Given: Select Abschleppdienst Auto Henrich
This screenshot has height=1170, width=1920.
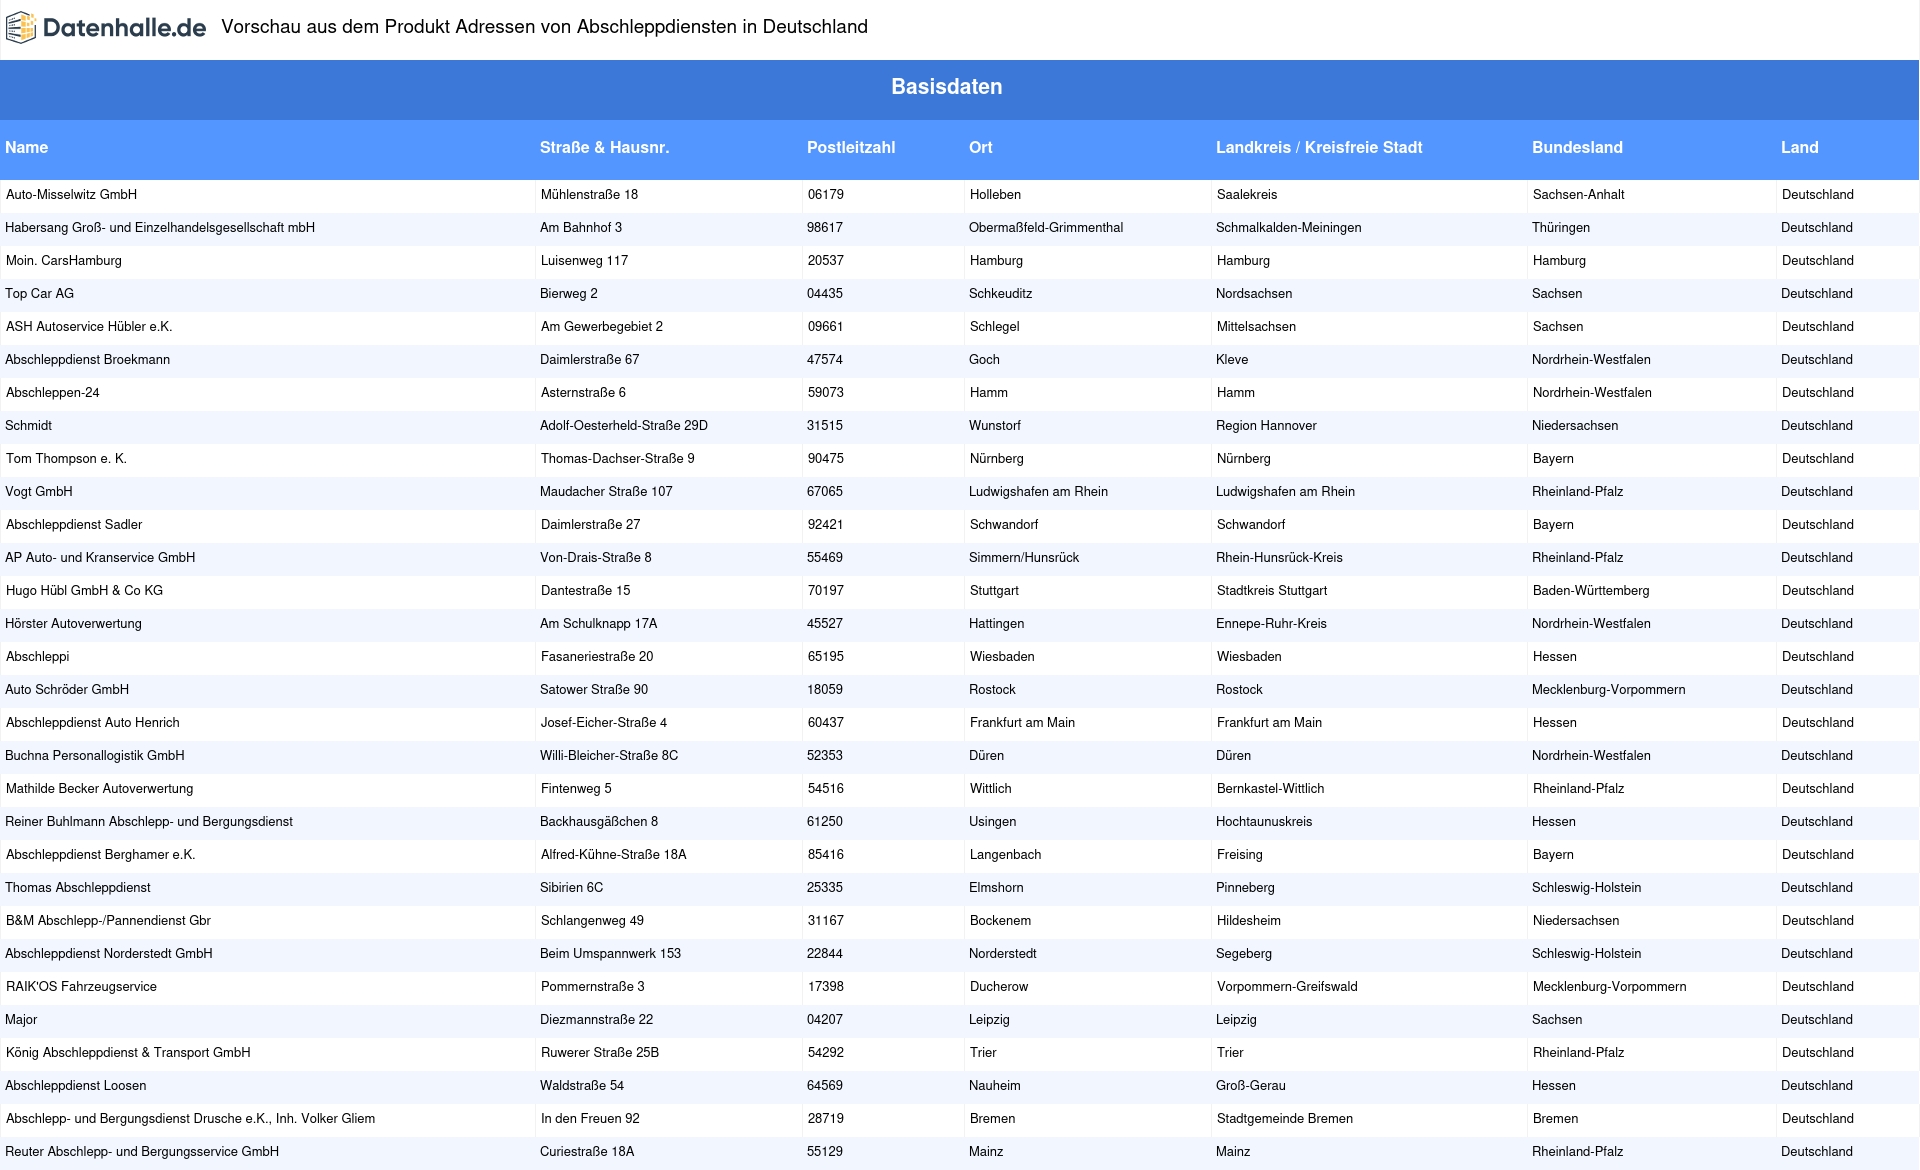Looking at the screenshot, I should [x=93, y=723].
